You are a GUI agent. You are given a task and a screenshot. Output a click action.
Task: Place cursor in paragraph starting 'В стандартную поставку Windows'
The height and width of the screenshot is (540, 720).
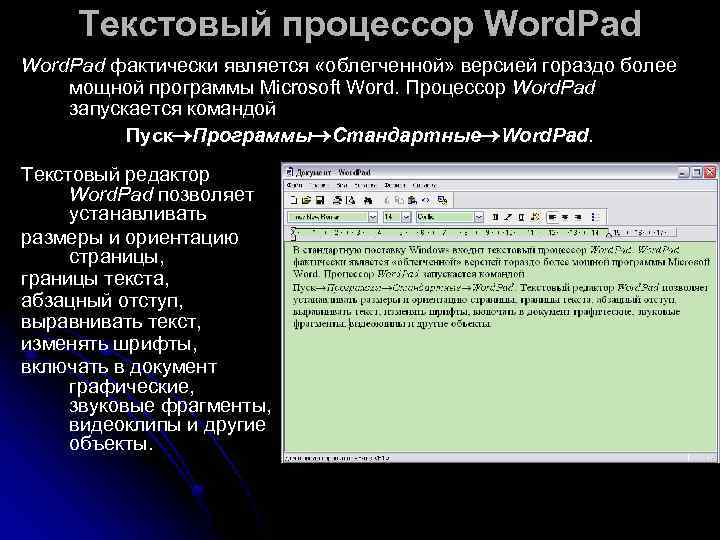click(501, 262)
